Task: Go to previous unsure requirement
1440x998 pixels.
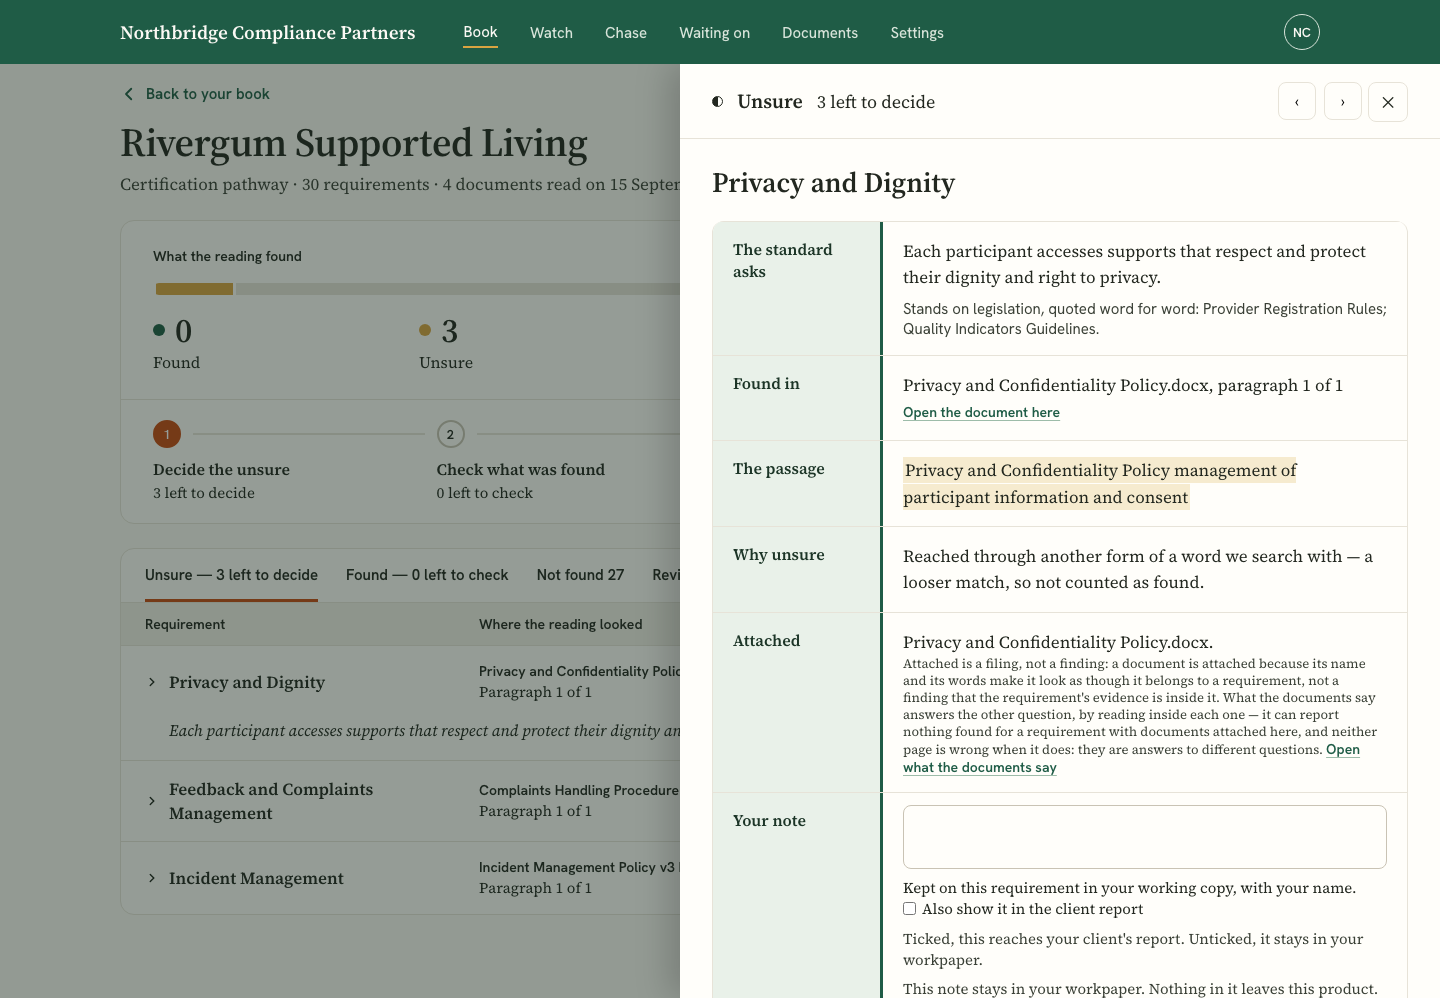Action: point(1297,101)
